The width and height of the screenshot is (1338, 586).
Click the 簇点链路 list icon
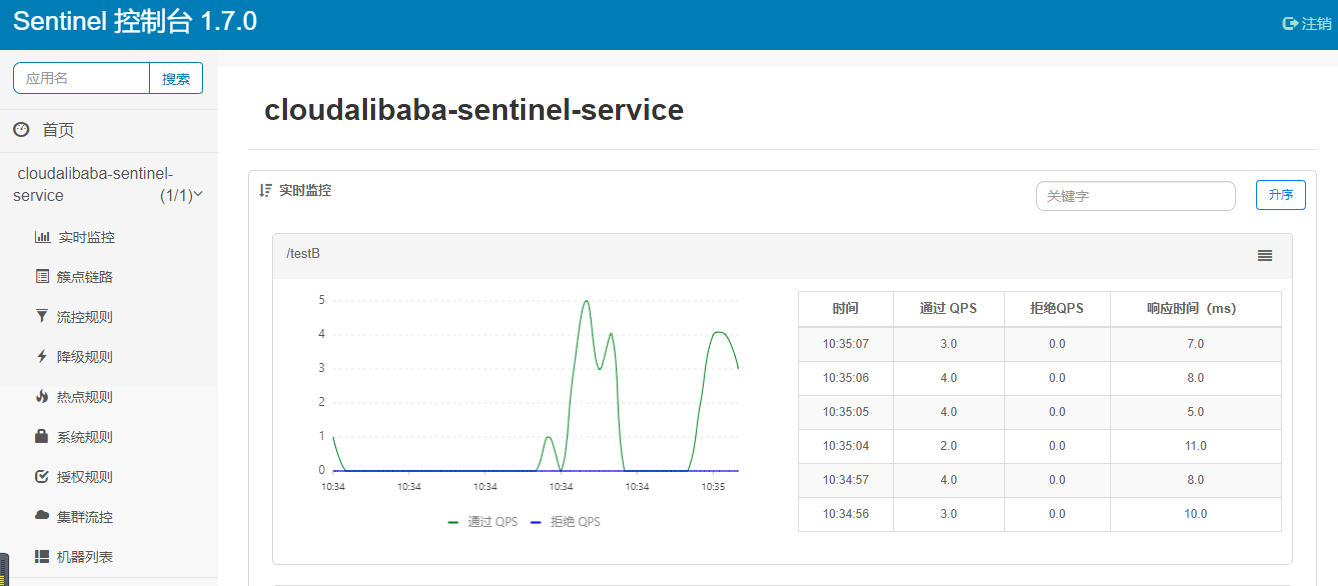(42, 277)
